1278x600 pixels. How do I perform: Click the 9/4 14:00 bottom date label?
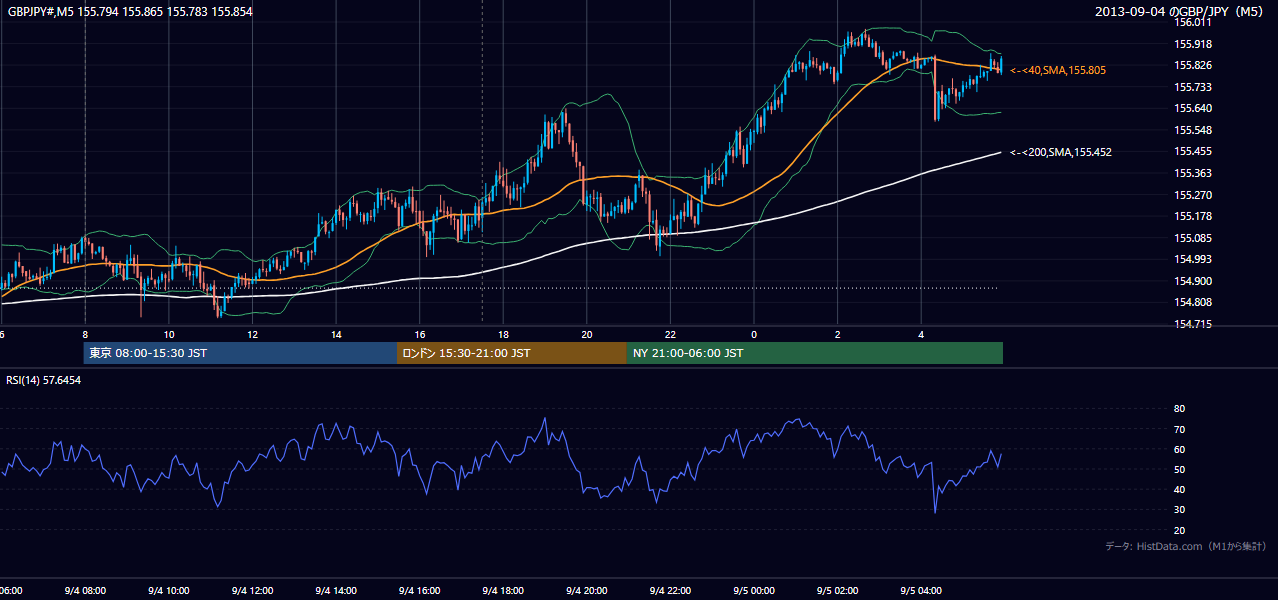pyautogui.click(x=335, y=591)
